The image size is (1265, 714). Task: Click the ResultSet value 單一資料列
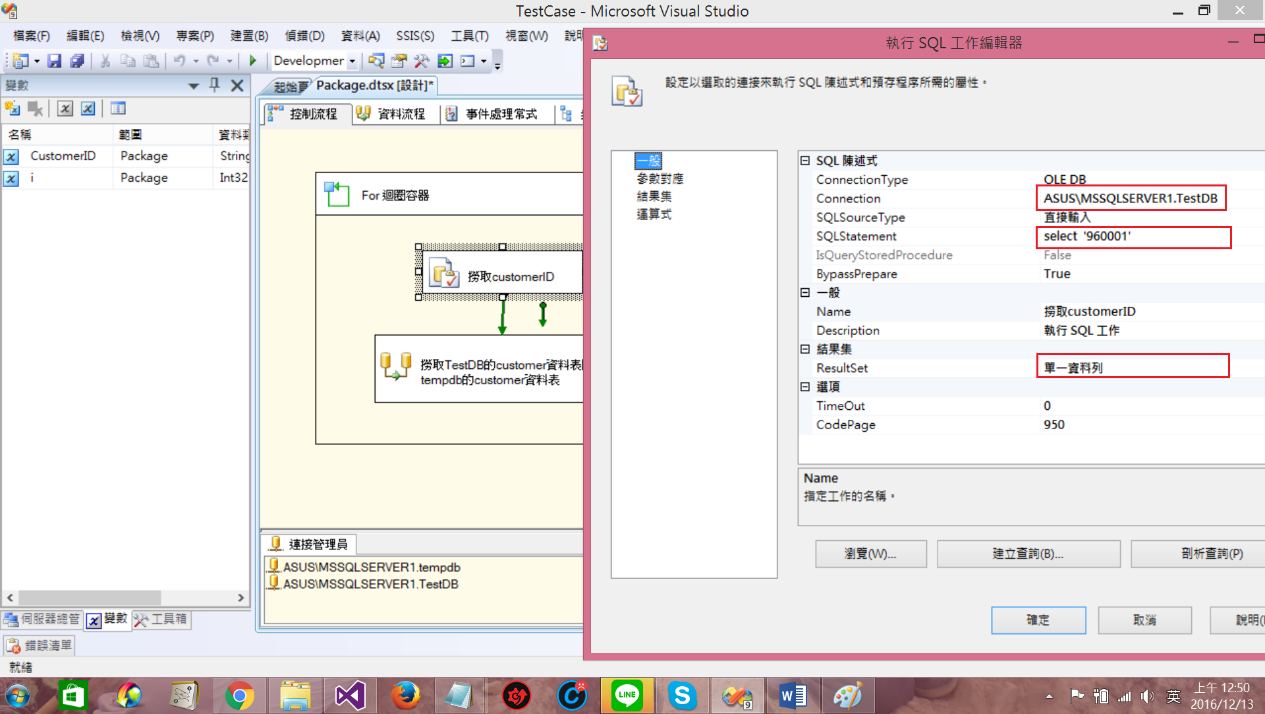coord(1132,366)
